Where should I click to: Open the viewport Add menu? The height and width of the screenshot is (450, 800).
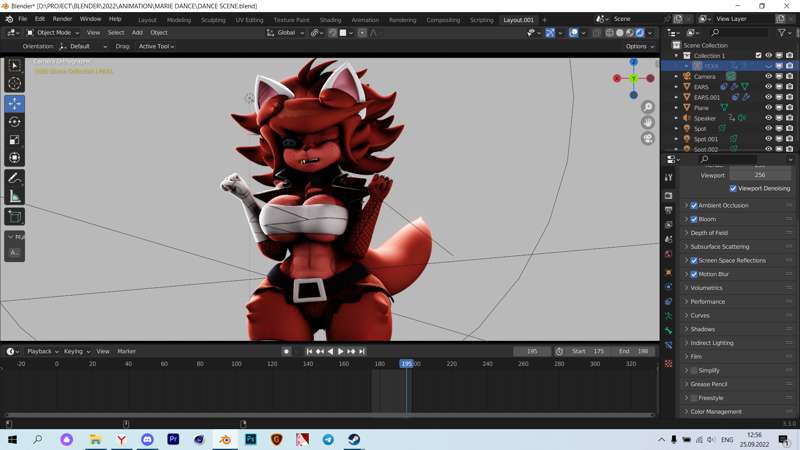[x=137, y=33]
